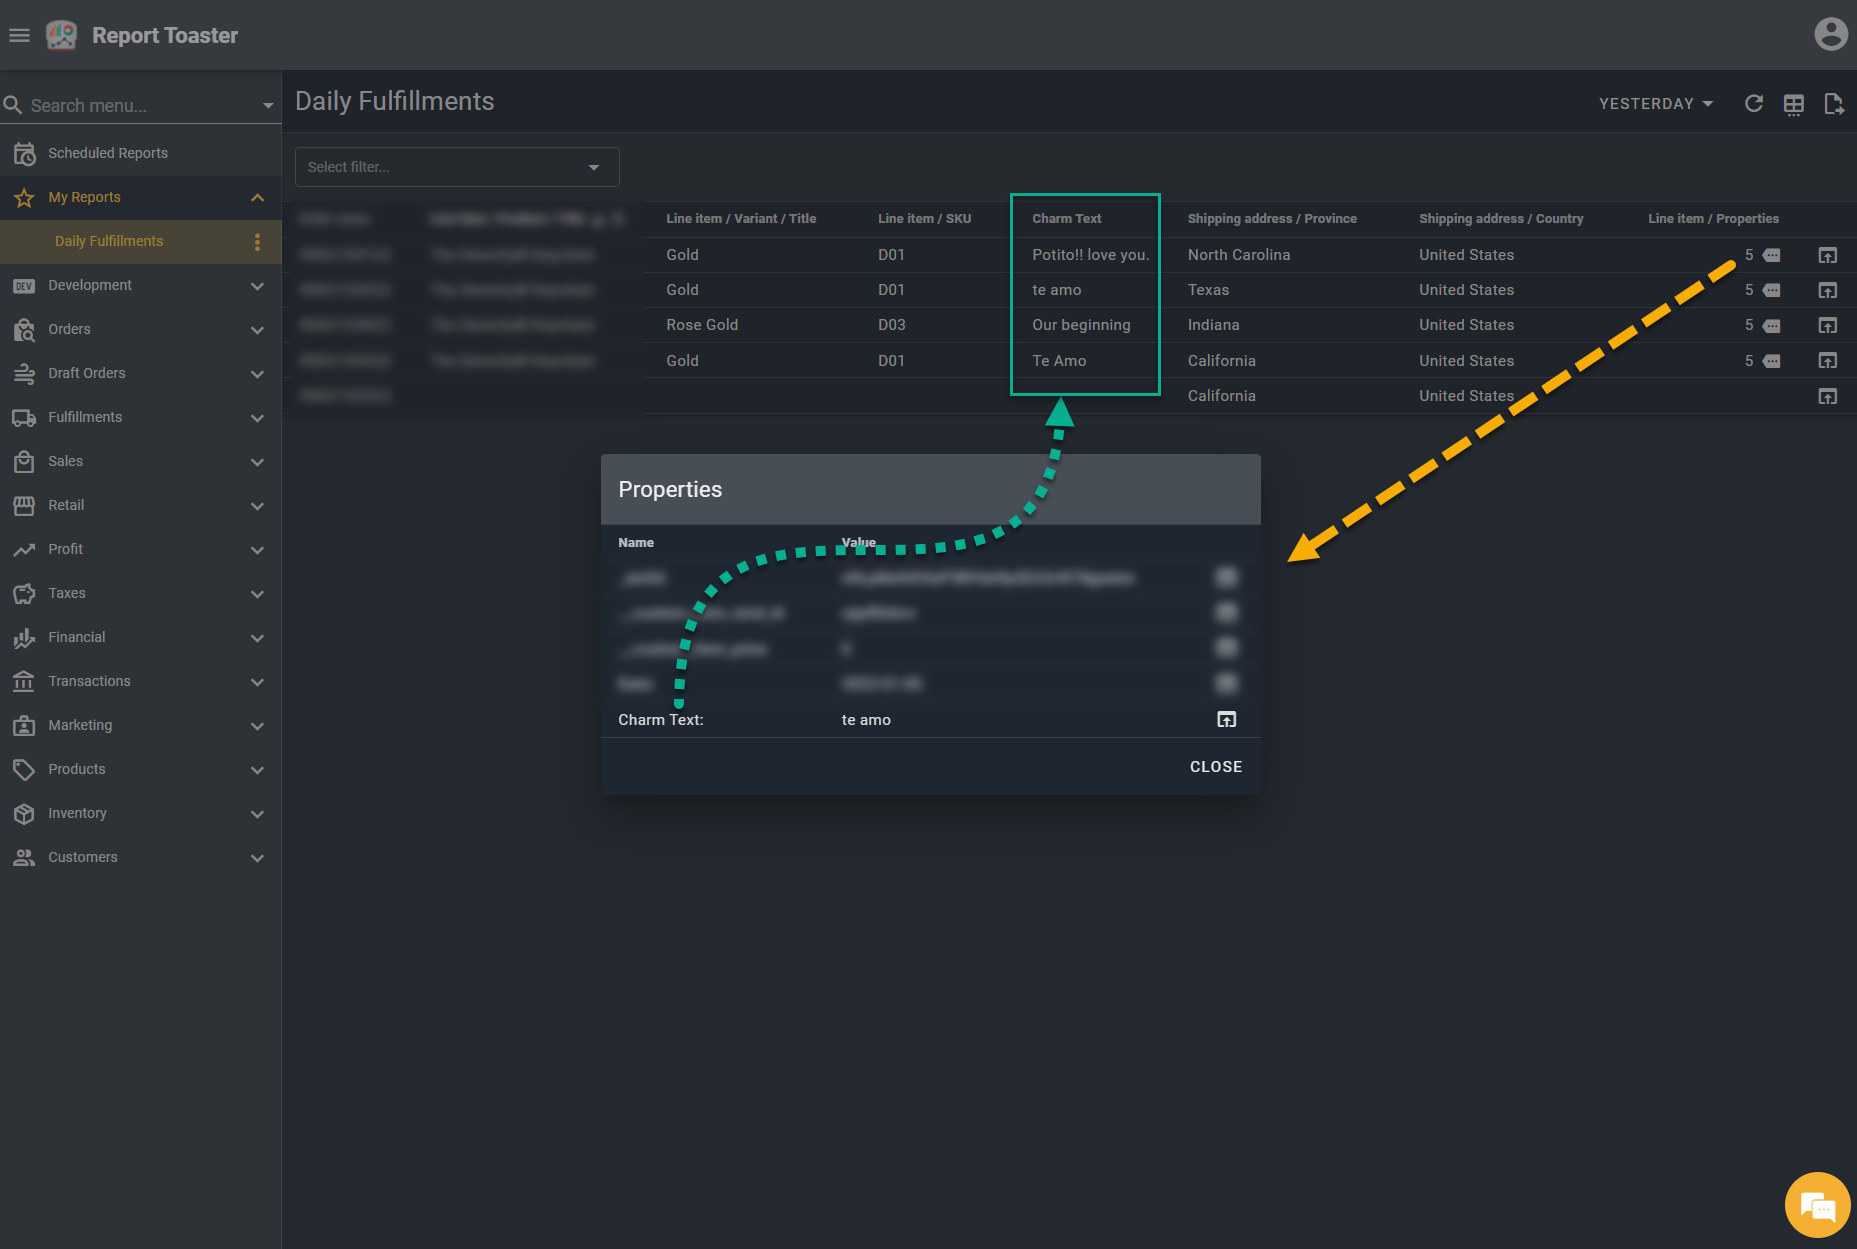
Task: Close the Properties dialog
Action: (x=1215, y=767)
